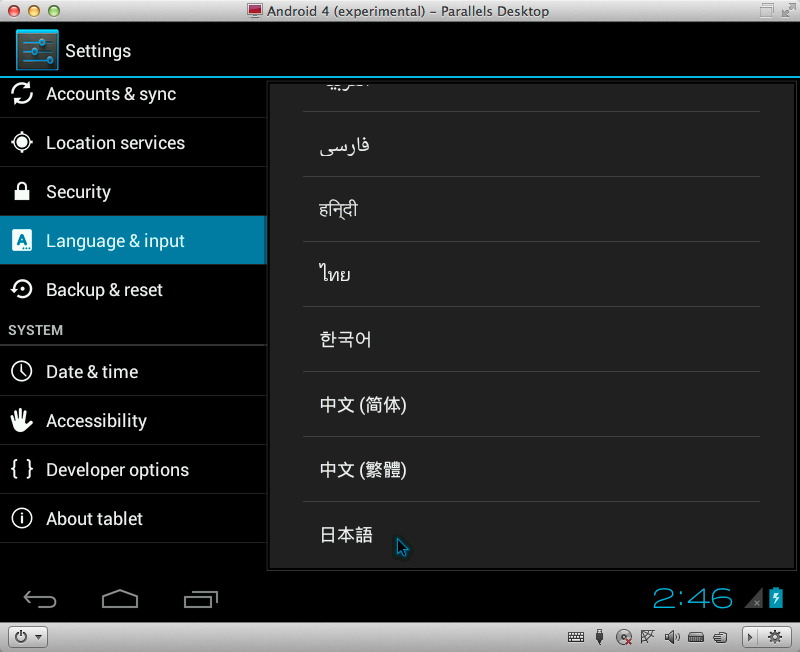Click the location target icon
This screenshot has width=800, height=652.
click(22, 142)
